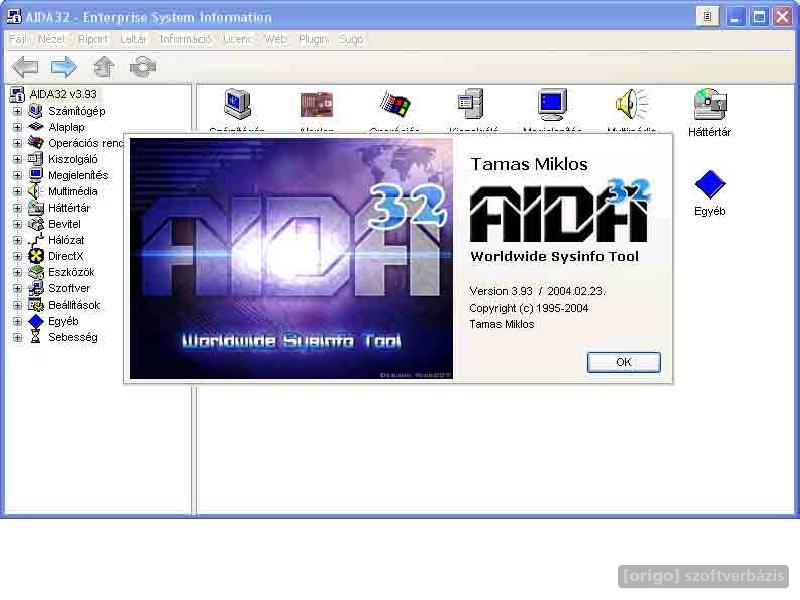
Task: Go back with the left arrow toolbar button
Action: click(25, 67)
